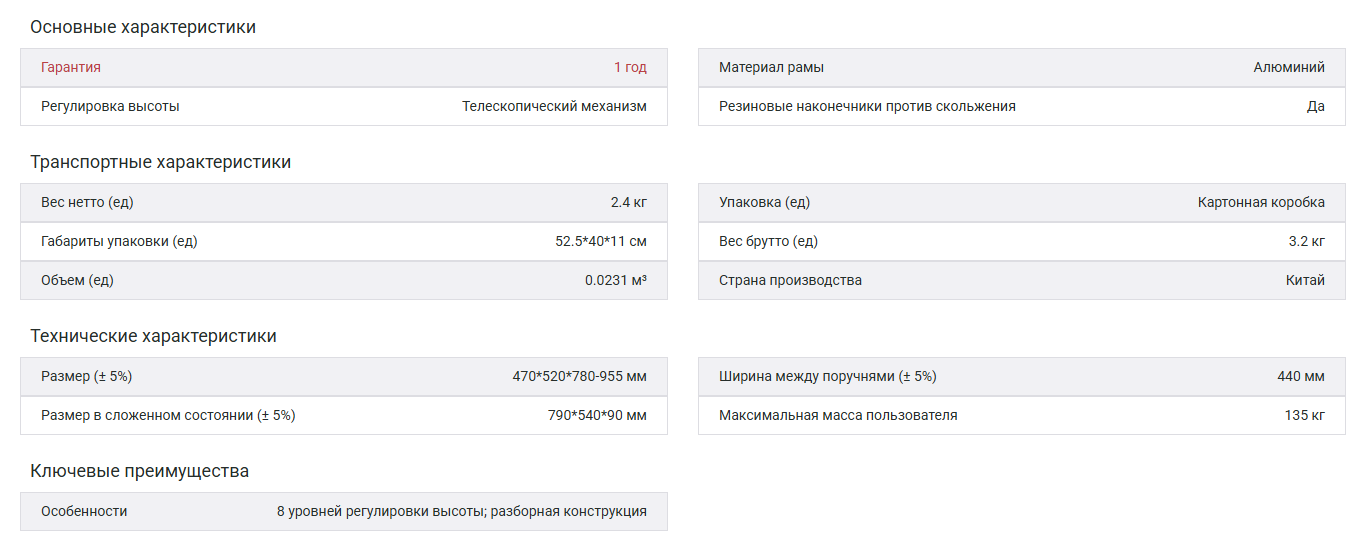Click the 52.5*40*11 см dimensions value
The image size is (1370, 558).
[601, 241]
